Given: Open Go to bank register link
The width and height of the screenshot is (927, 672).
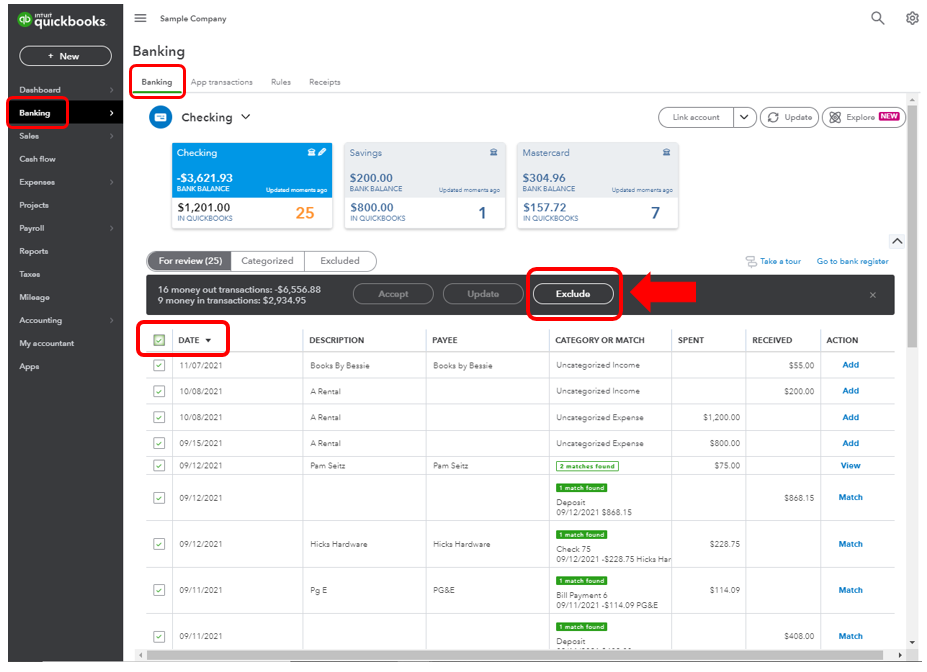Looking at the screenshot, I should pos(853,261).
